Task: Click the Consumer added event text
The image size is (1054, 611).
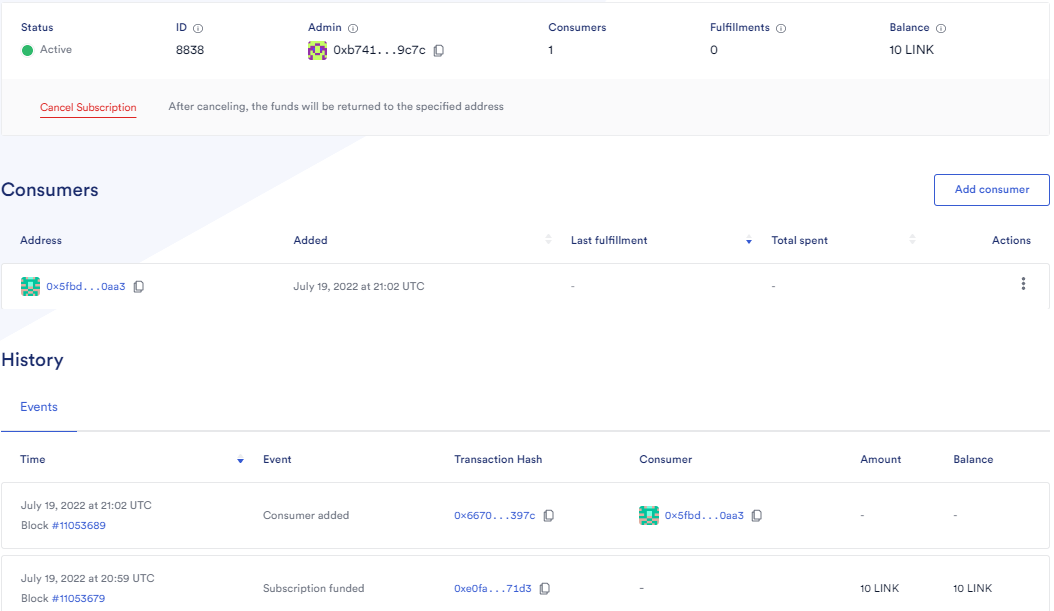Action: point(306,516)
